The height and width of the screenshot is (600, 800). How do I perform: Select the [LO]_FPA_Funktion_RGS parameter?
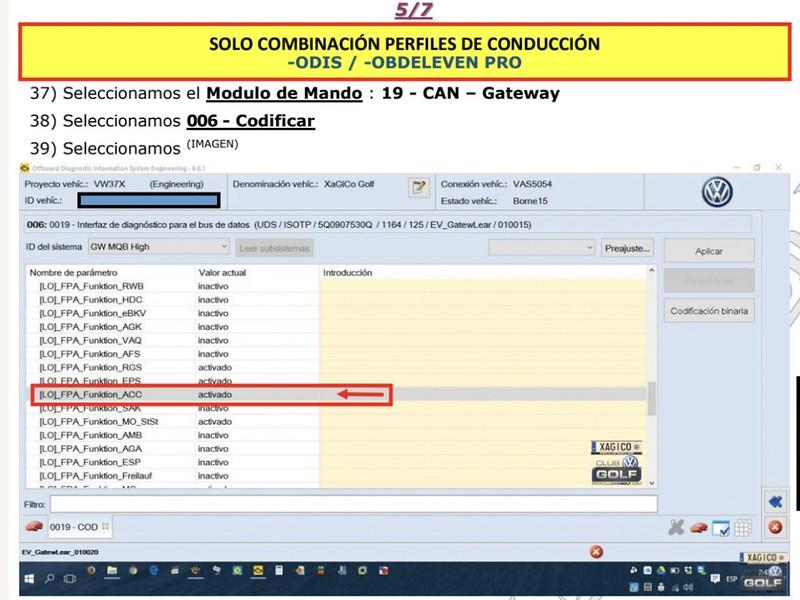click(90, 367)
